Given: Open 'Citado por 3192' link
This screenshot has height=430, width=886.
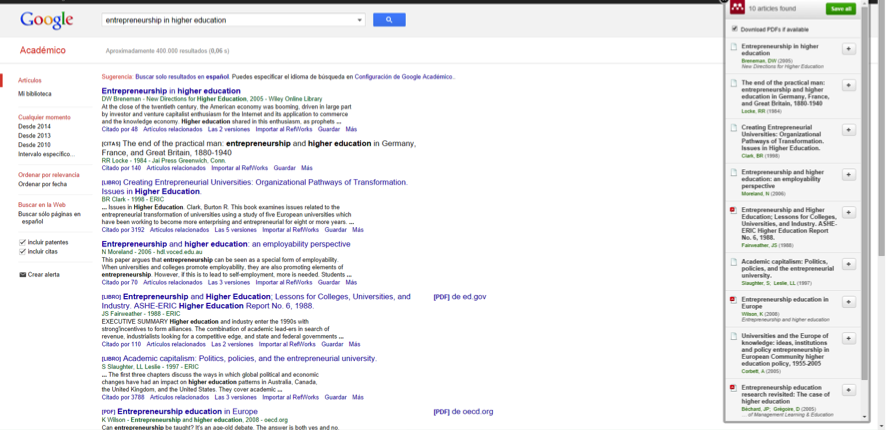Looking at the screenshot, I should pos(123,230).
